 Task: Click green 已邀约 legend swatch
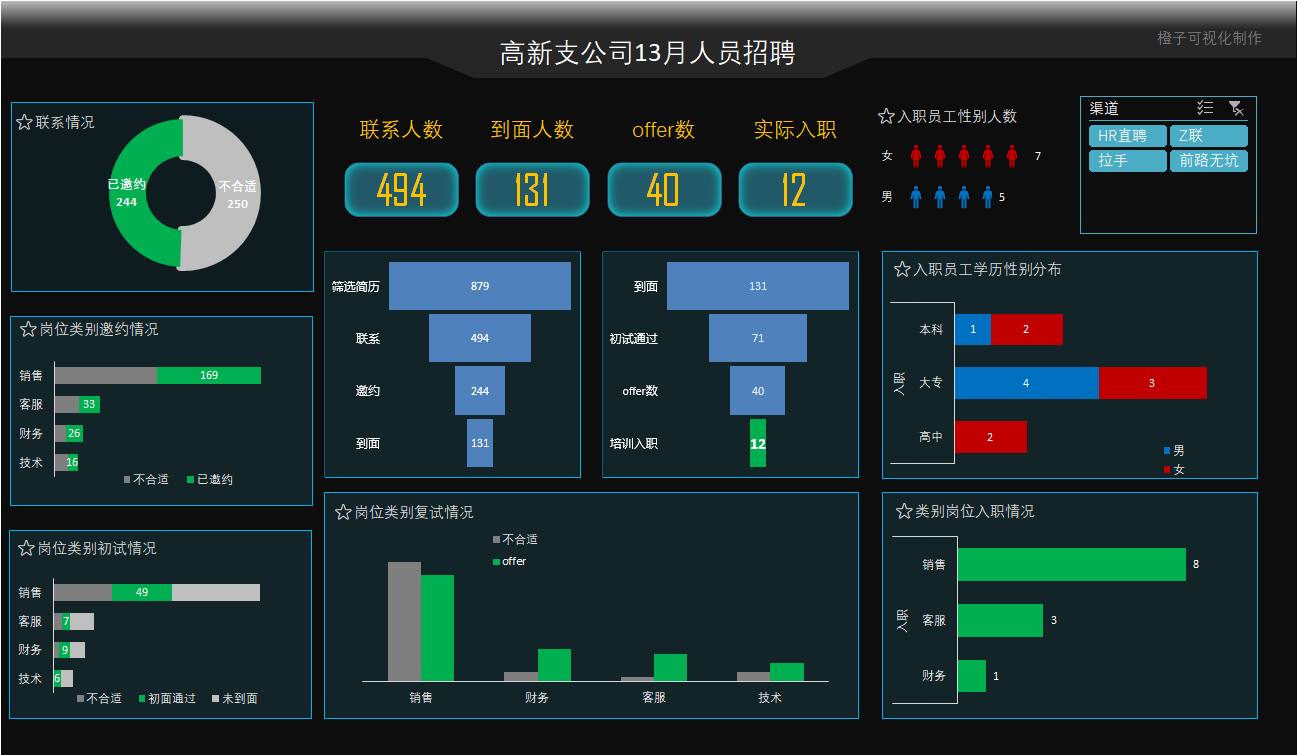point(190,480)
